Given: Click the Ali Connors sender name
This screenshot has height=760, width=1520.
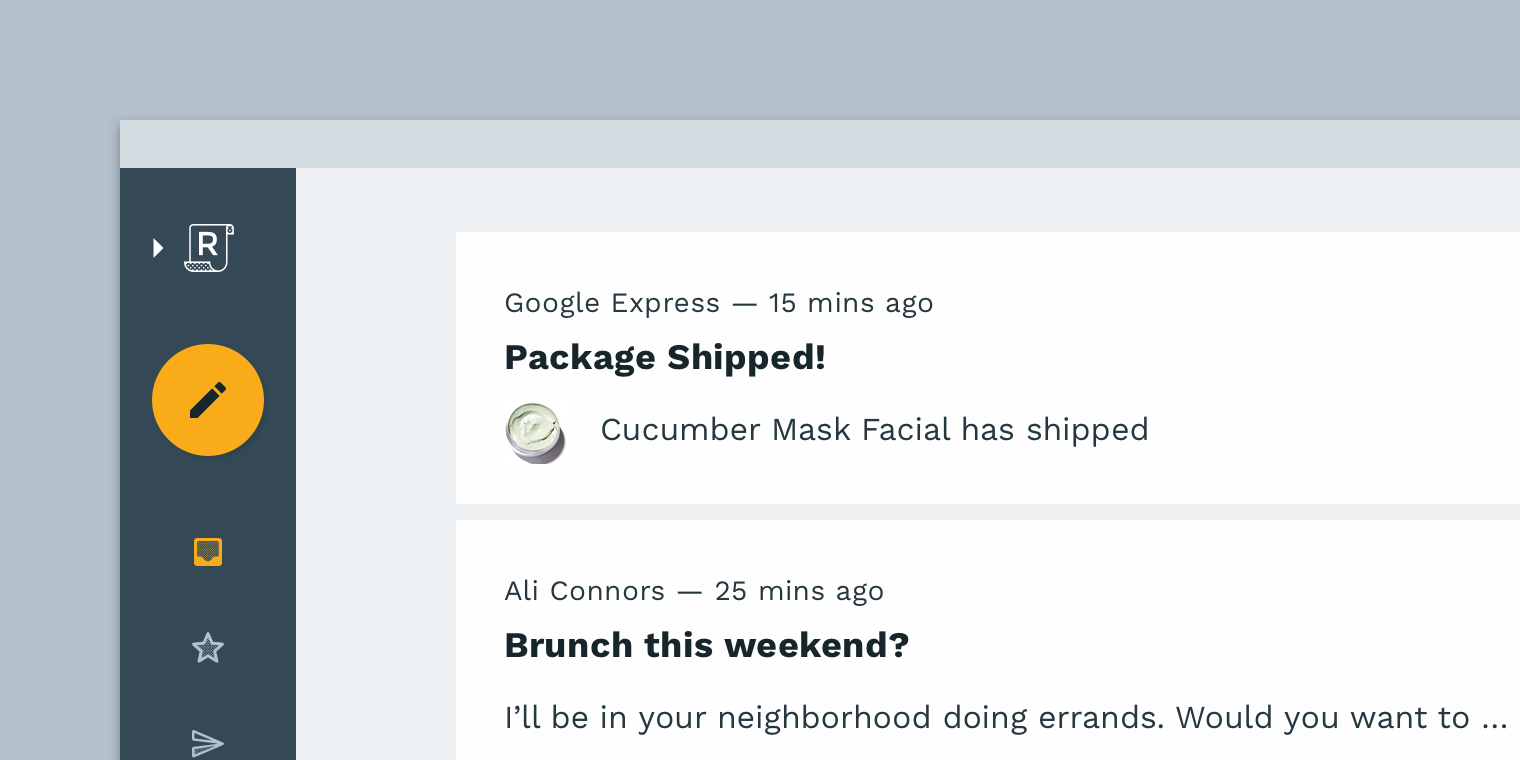Looking at the screenshot, I should [585, 591].
